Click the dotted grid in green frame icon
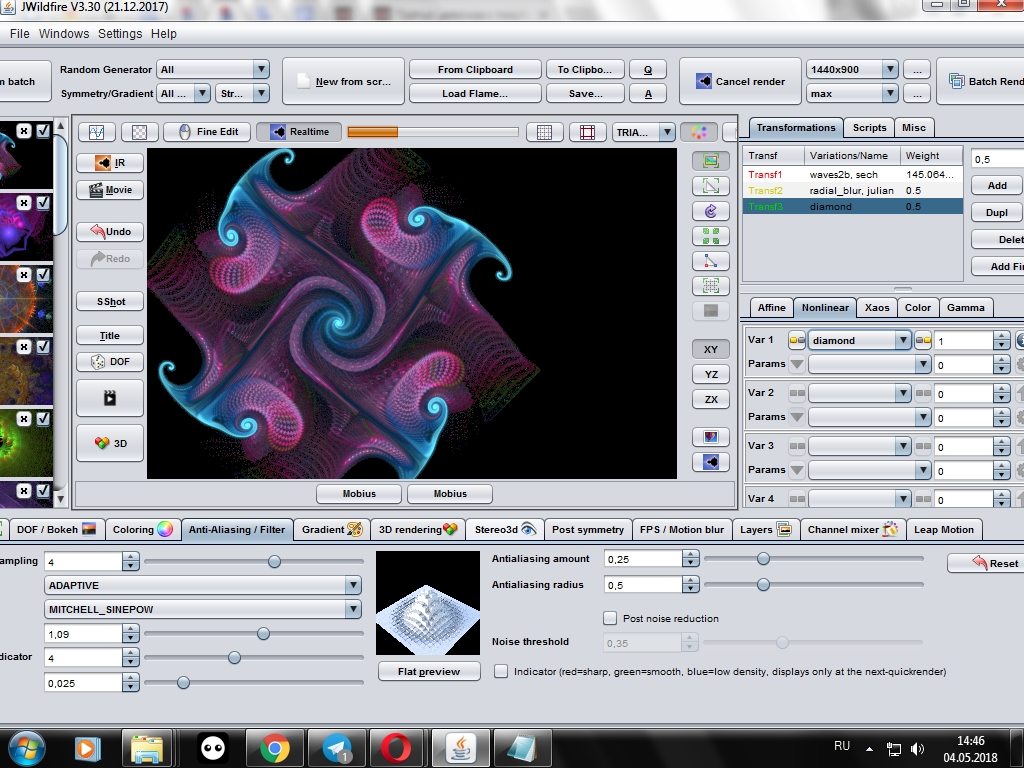This screenshot has width=1024, height=768. tap(711, 286)
